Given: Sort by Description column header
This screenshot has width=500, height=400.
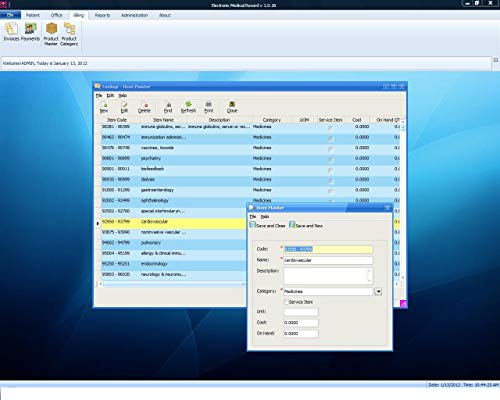Looking at the screenshot, I should tap(219, 120).
